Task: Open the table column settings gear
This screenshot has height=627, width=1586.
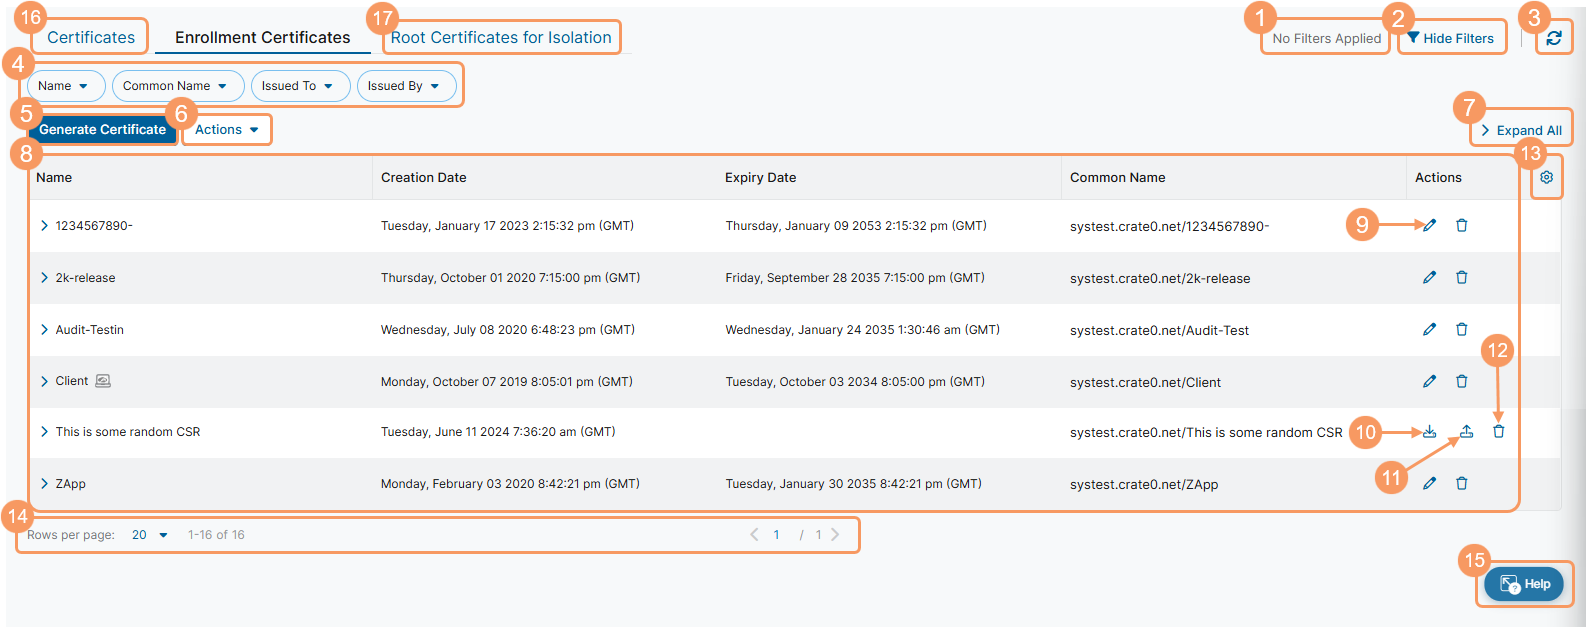Action: tap(1546, 177)
